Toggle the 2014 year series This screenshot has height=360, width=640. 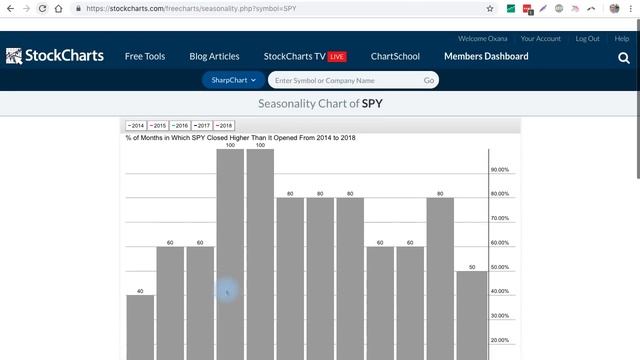(136, 126)
